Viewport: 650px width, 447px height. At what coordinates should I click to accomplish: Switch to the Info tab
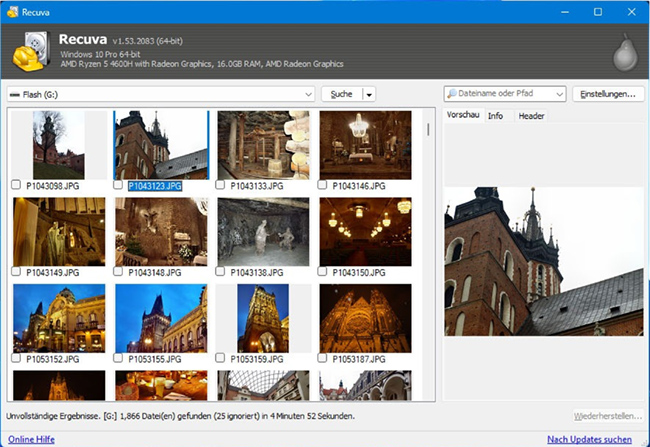[495, 116]
